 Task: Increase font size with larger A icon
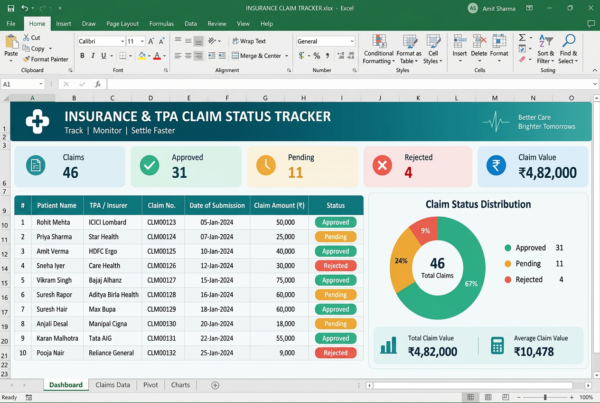151,41
